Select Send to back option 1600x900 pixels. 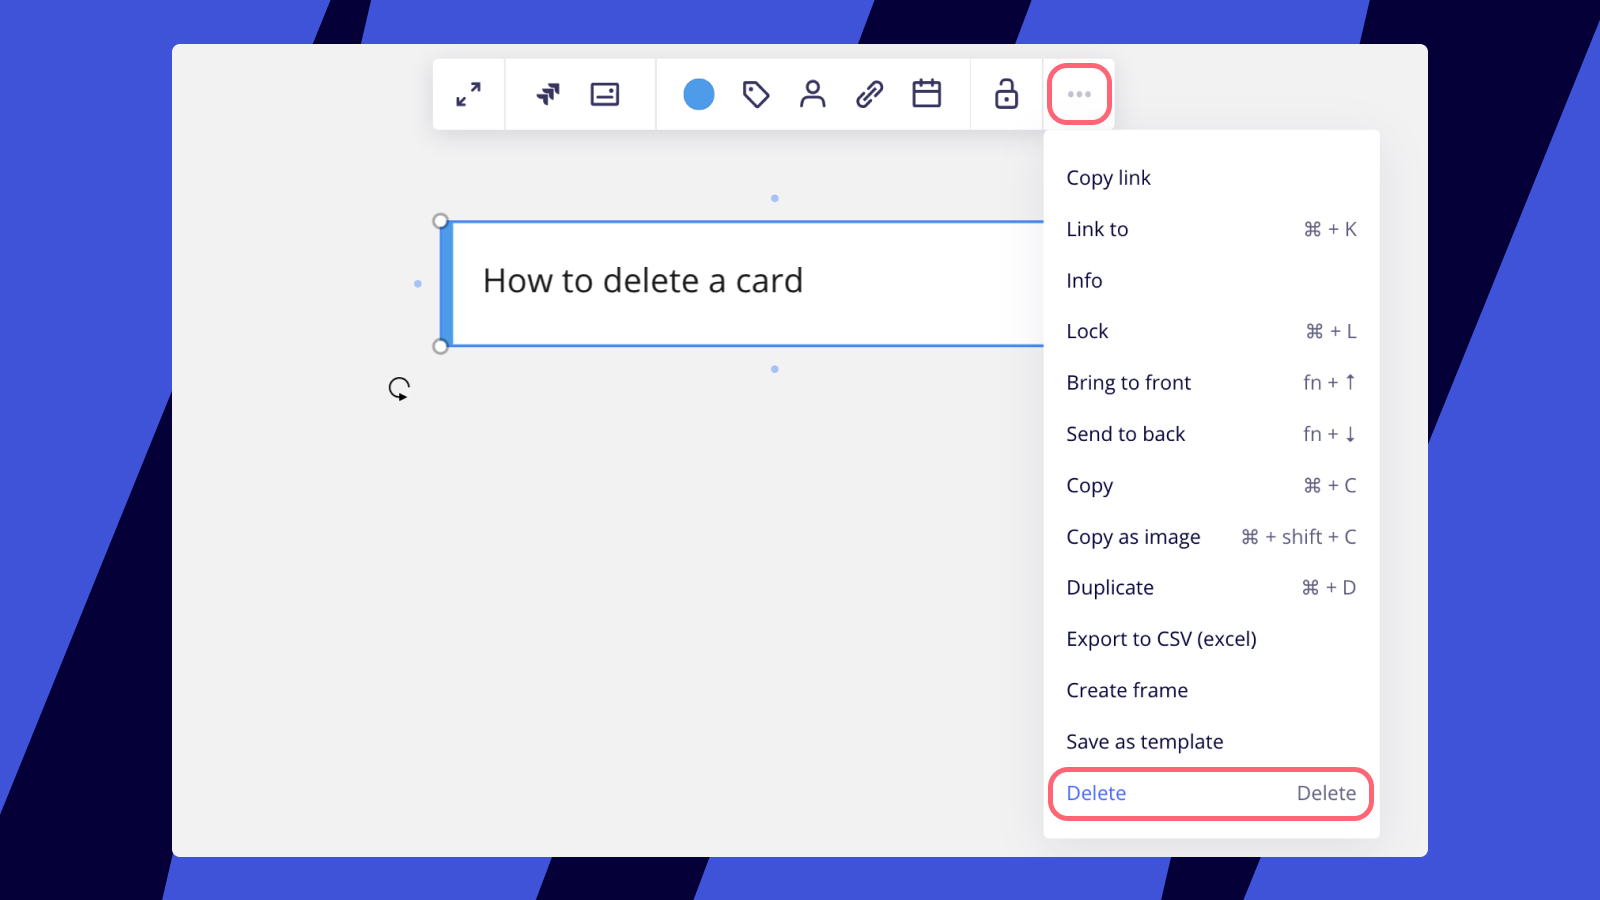pyautogui.click(x=1125, y=434)
